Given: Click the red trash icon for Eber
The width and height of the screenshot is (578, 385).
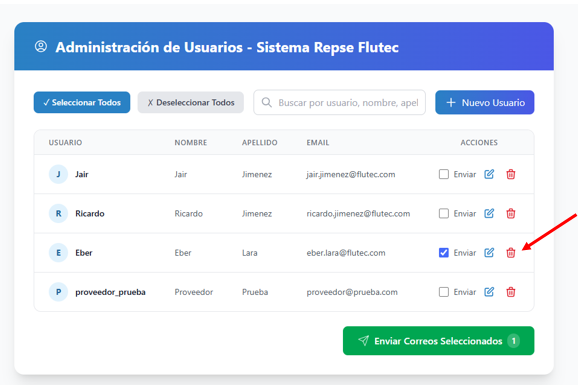Looking at the screenshot, I should point(511,253).
